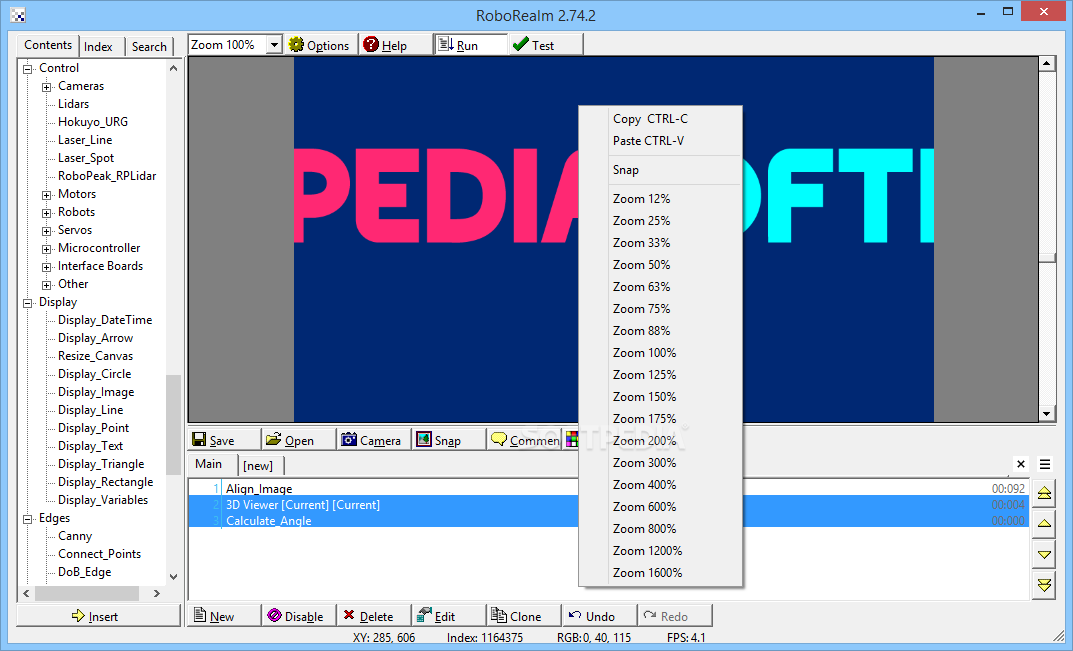
Task: Collapse the Control tree node
Action: (28, 68)
